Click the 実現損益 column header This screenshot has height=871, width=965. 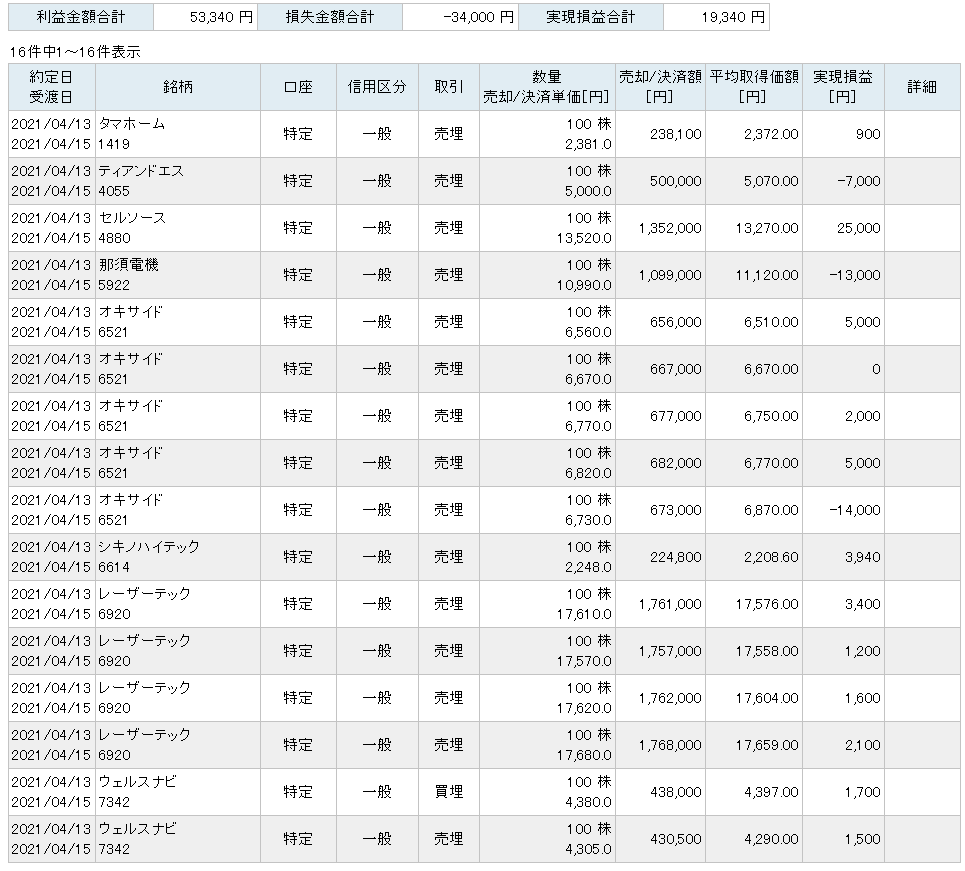(843, 87)
